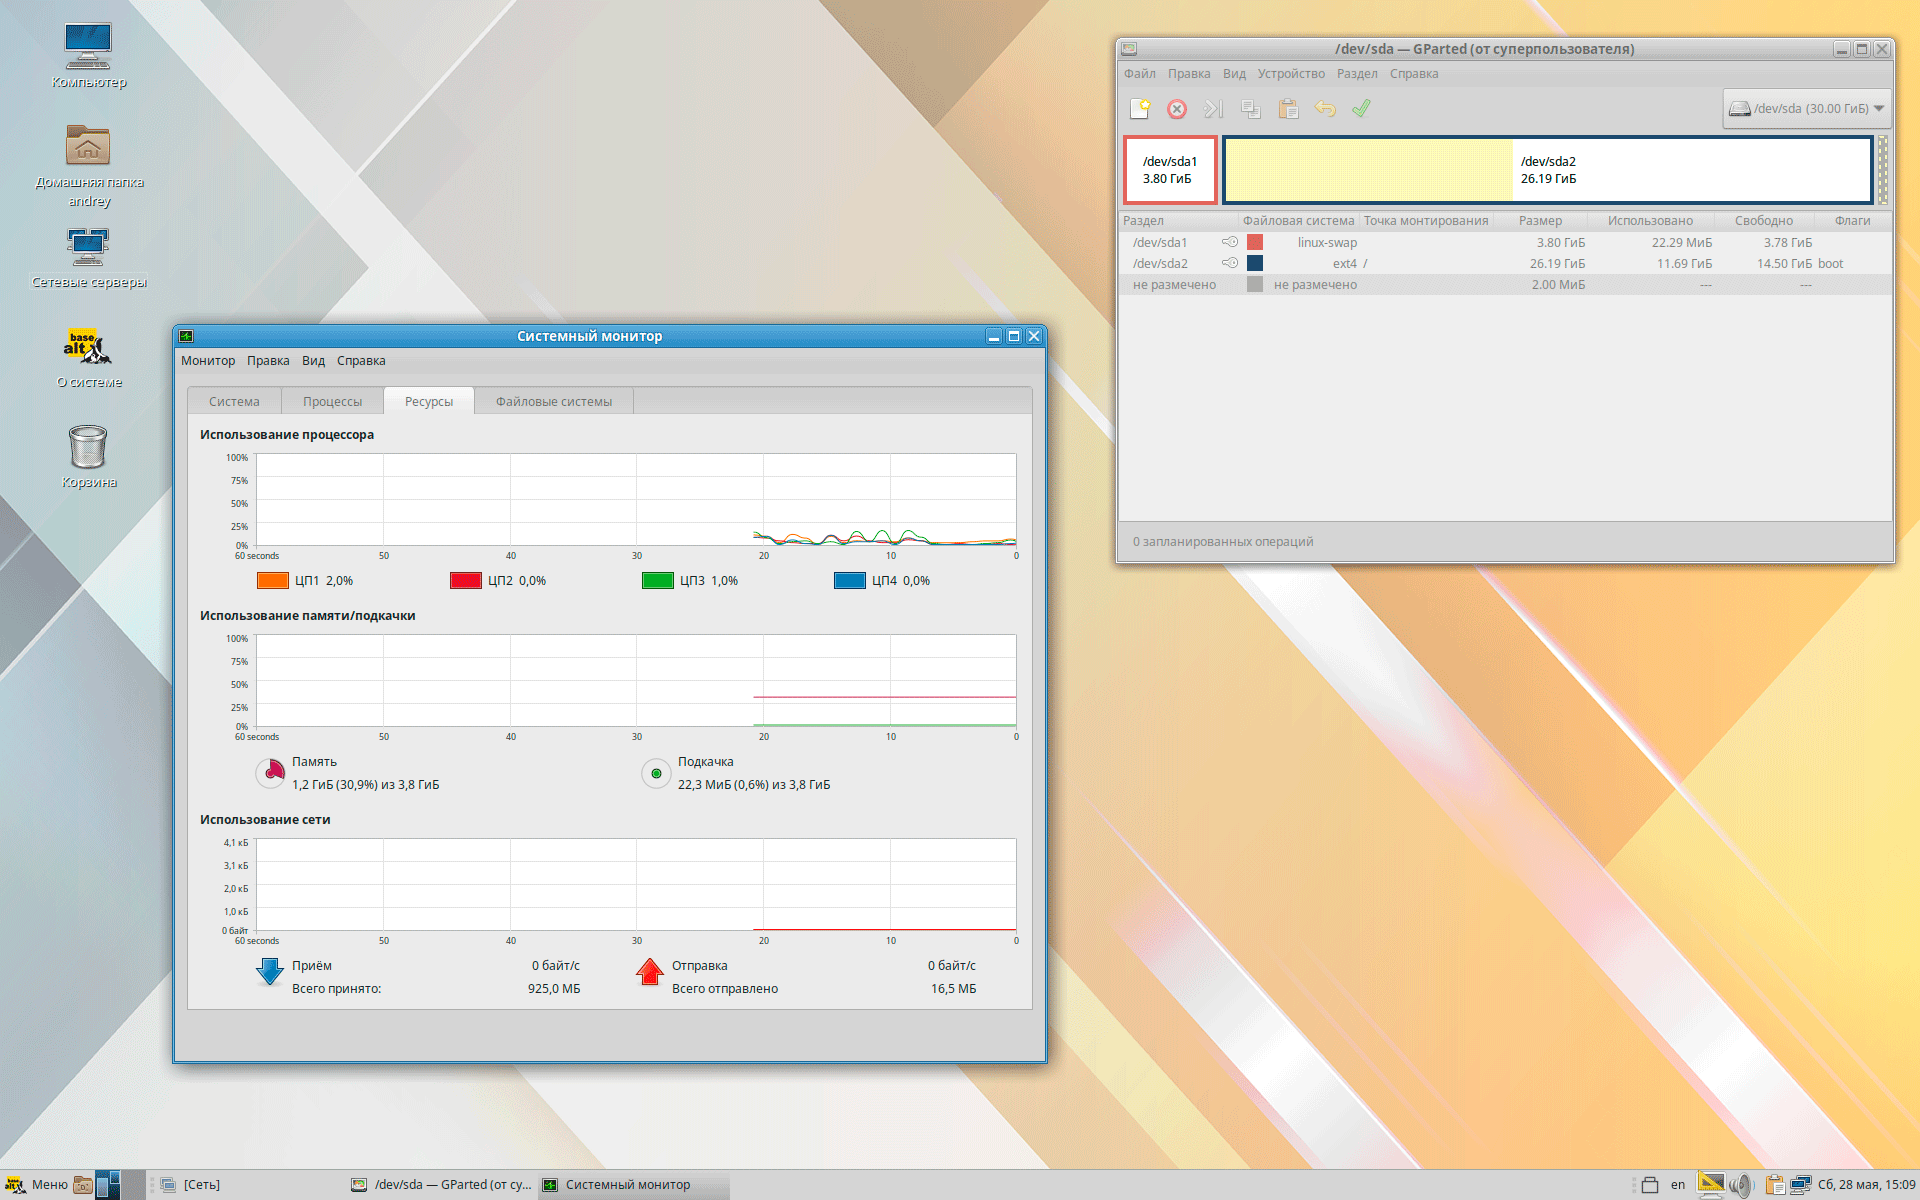
Task: Open the Устройство menu in GParted
Action: 1290,74
